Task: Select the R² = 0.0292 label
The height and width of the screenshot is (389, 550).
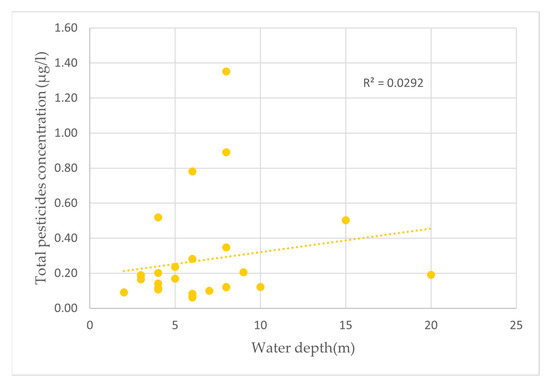Action: (x=393, y=83)
